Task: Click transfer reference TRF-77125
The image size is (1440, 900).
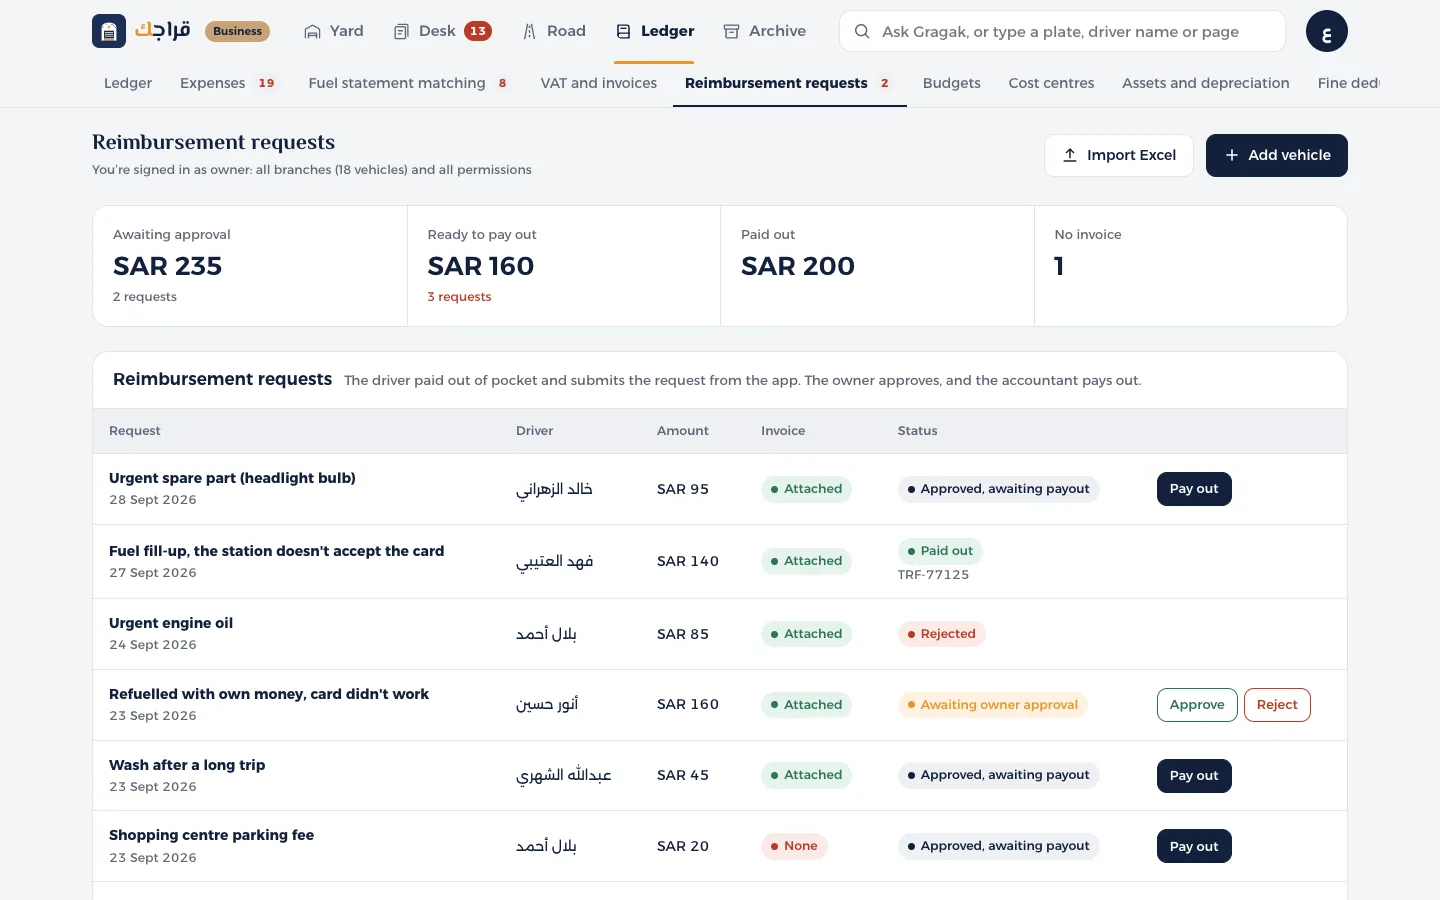Action: (933, 575)
